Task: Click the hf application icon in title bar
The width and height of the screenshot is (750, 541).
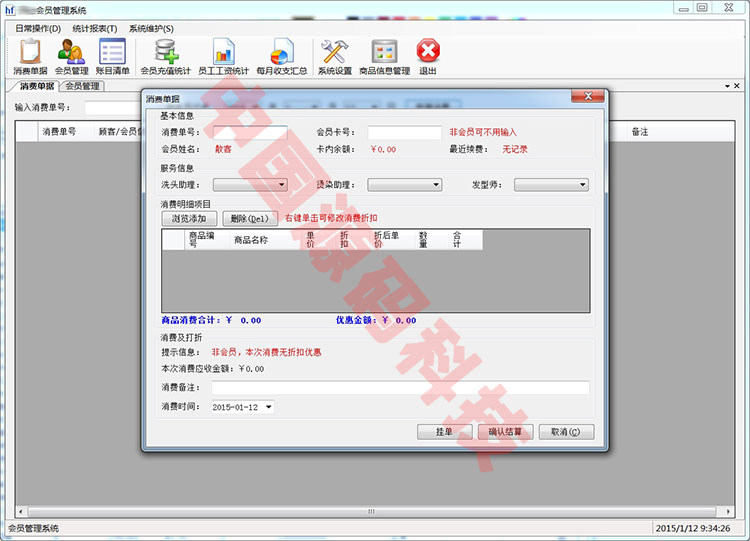Action: (10, 10)
